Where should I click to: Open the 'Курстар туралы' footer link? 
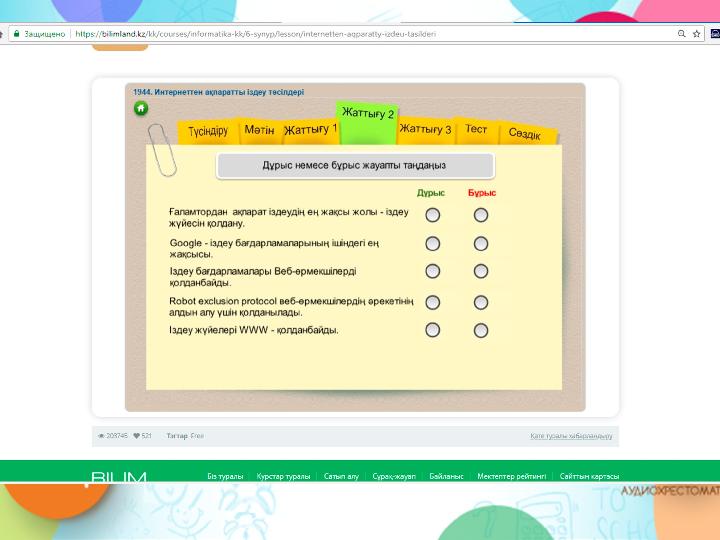(x=283, y=476)
